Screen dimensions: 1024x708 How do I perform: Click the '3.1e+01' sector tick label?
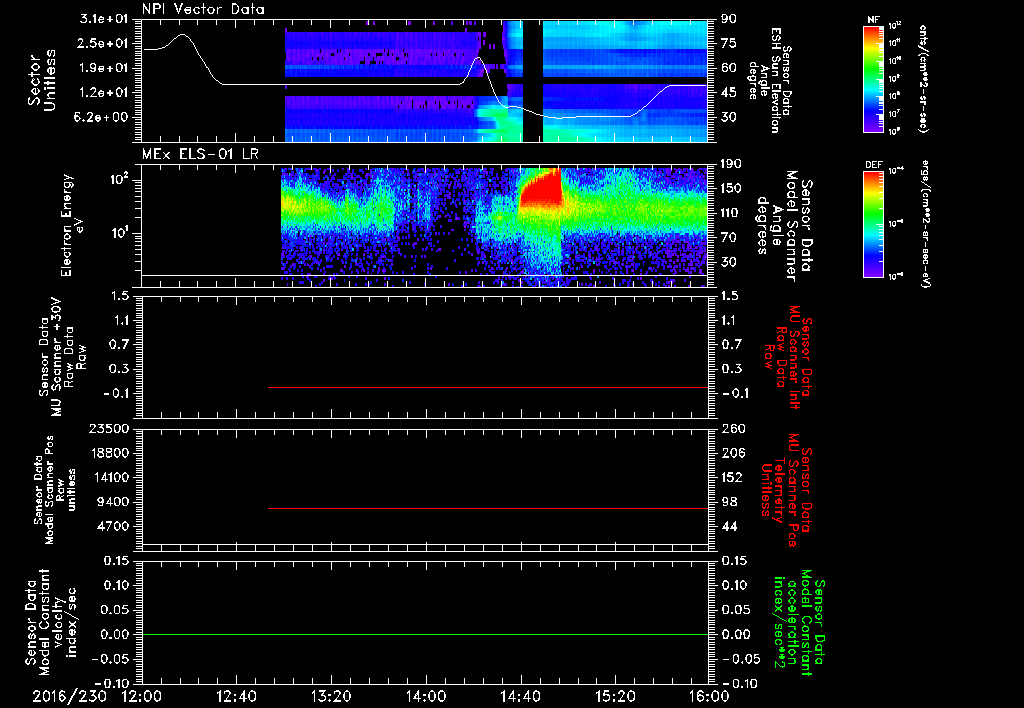(105, 19)
